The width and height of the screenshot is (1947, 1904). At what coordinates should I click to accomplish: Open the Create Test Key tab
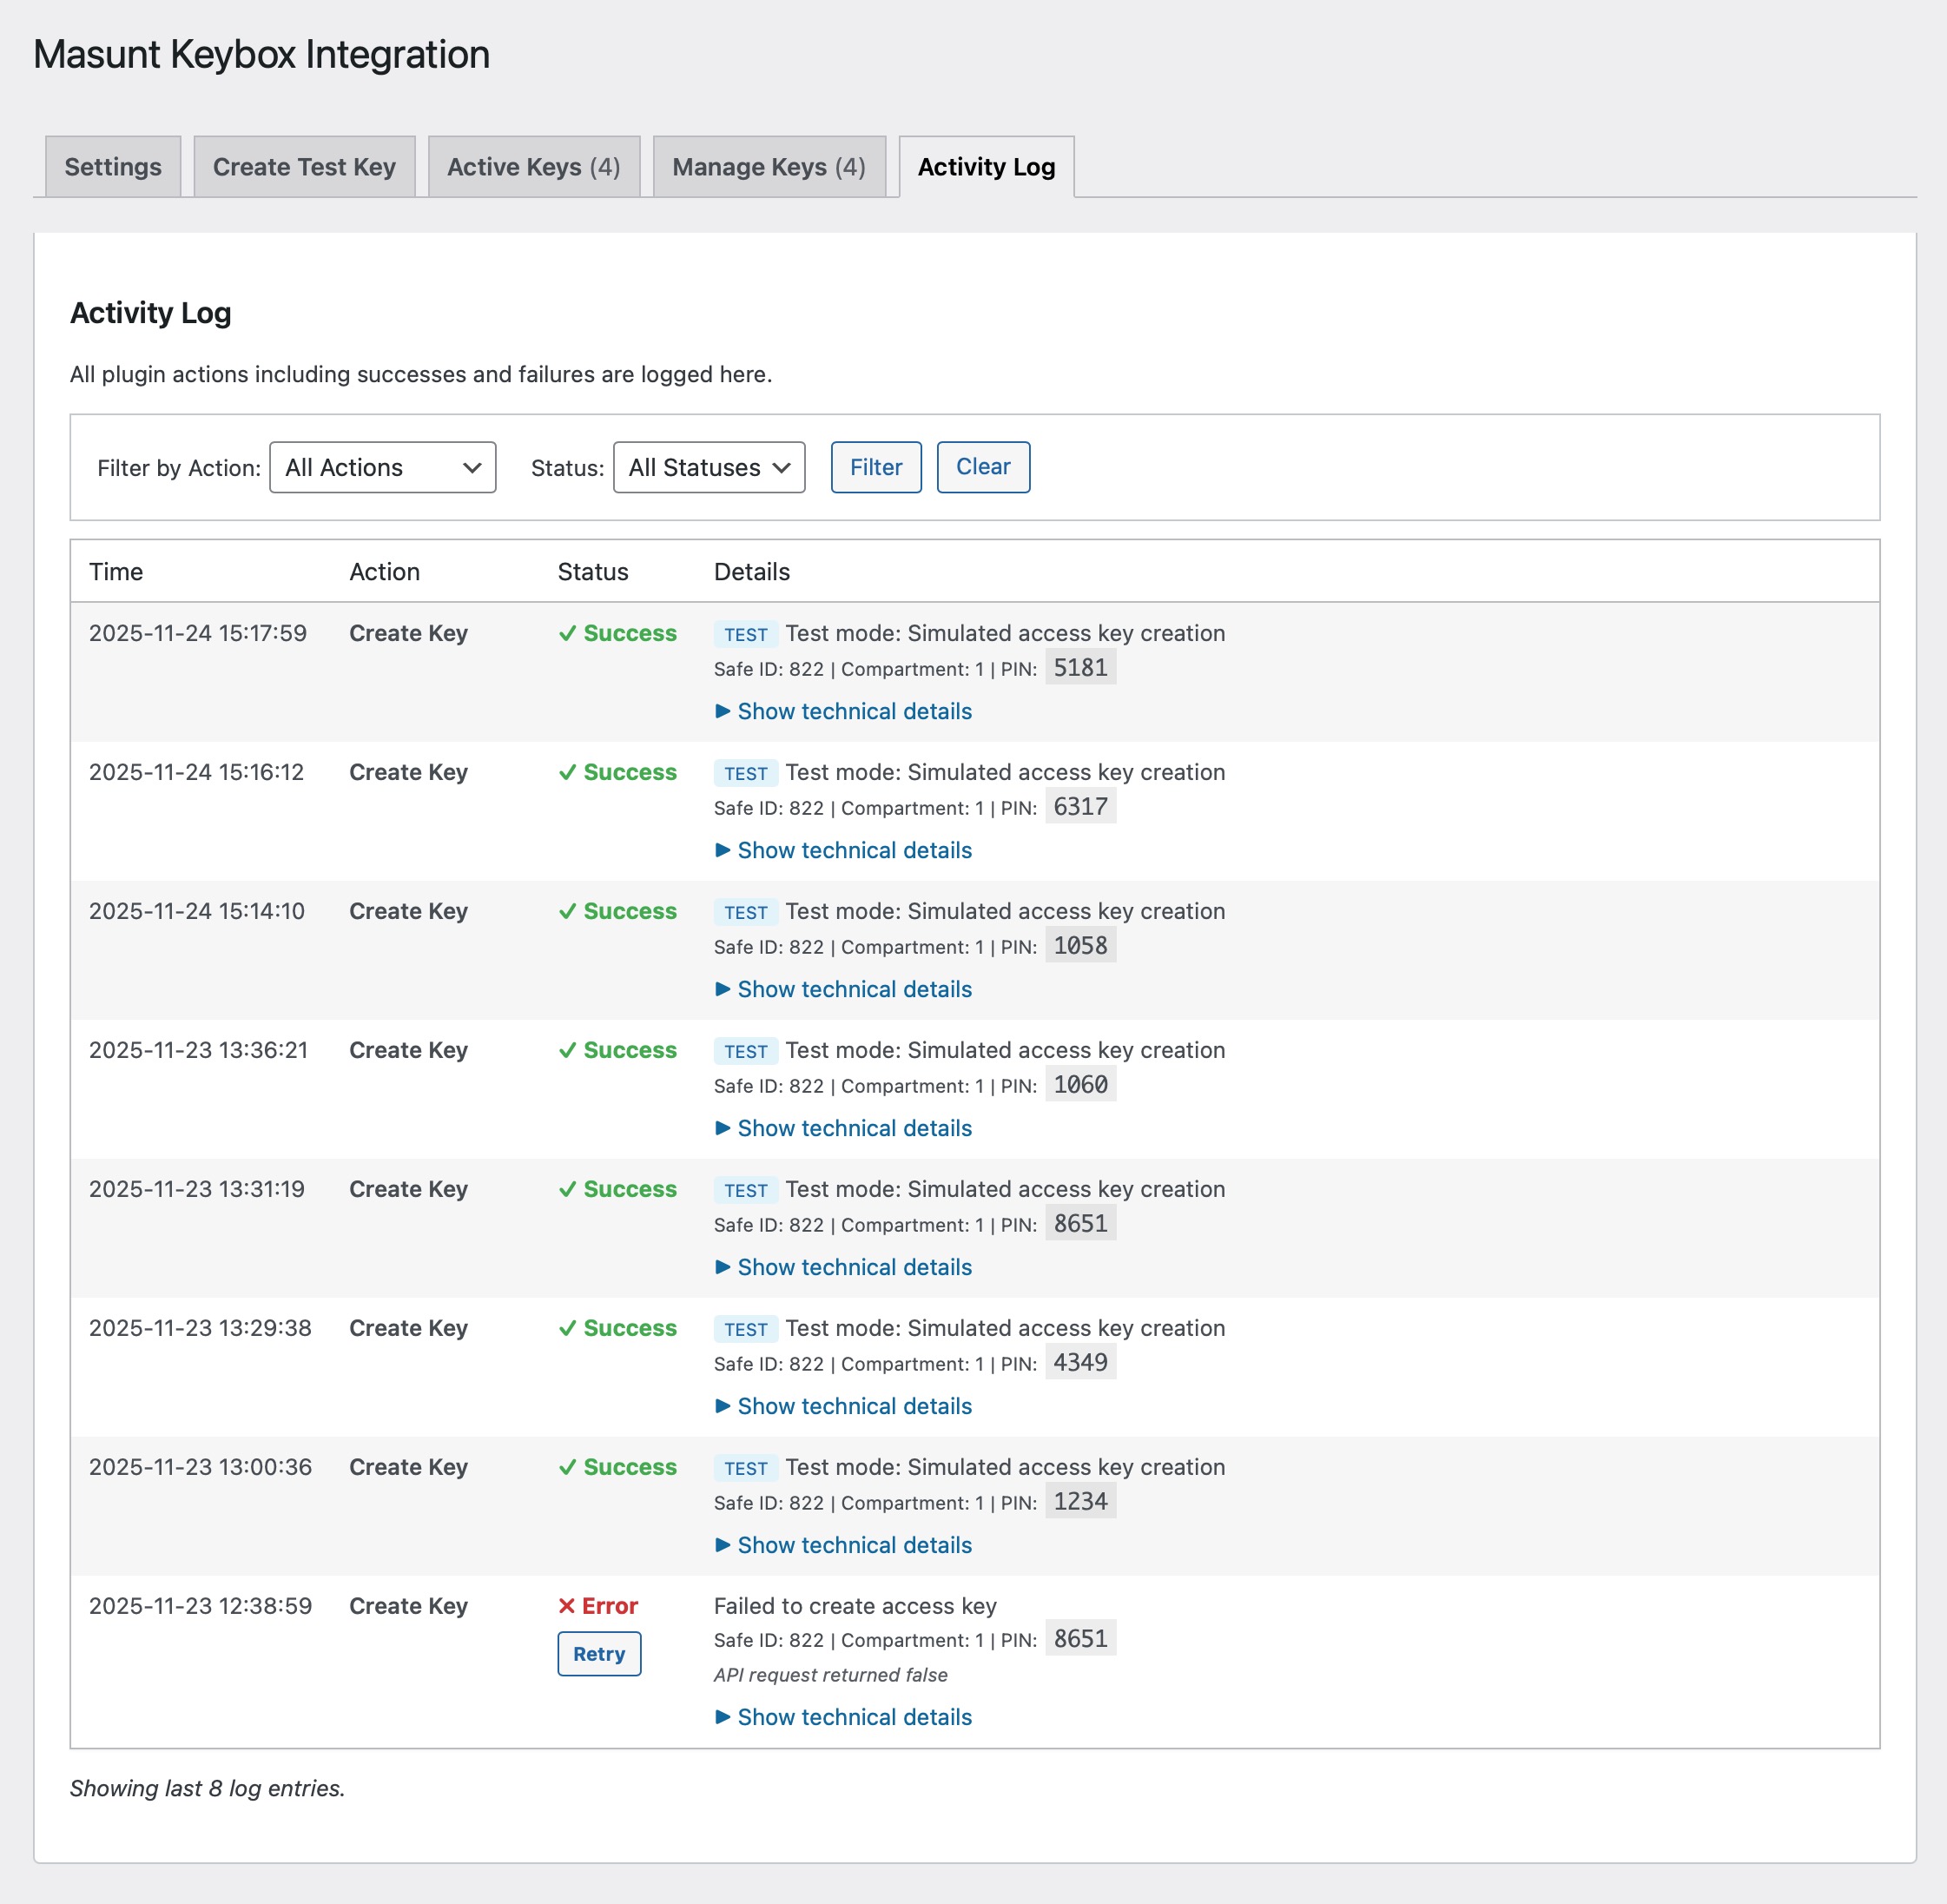303,167
